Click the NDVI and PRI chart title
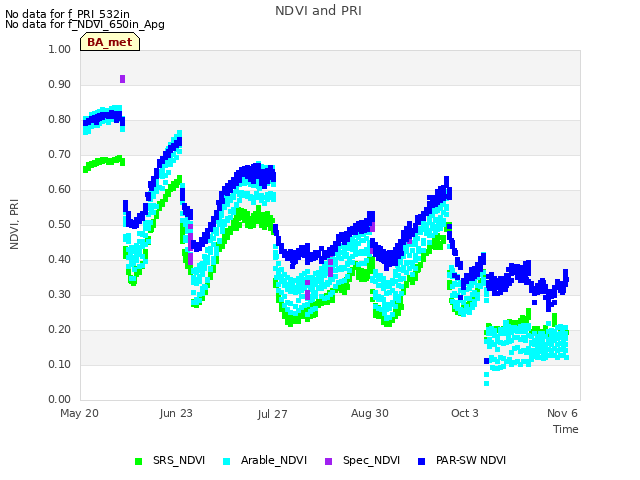Viewport: 640px width, 480px height. (x=318, y=11)
